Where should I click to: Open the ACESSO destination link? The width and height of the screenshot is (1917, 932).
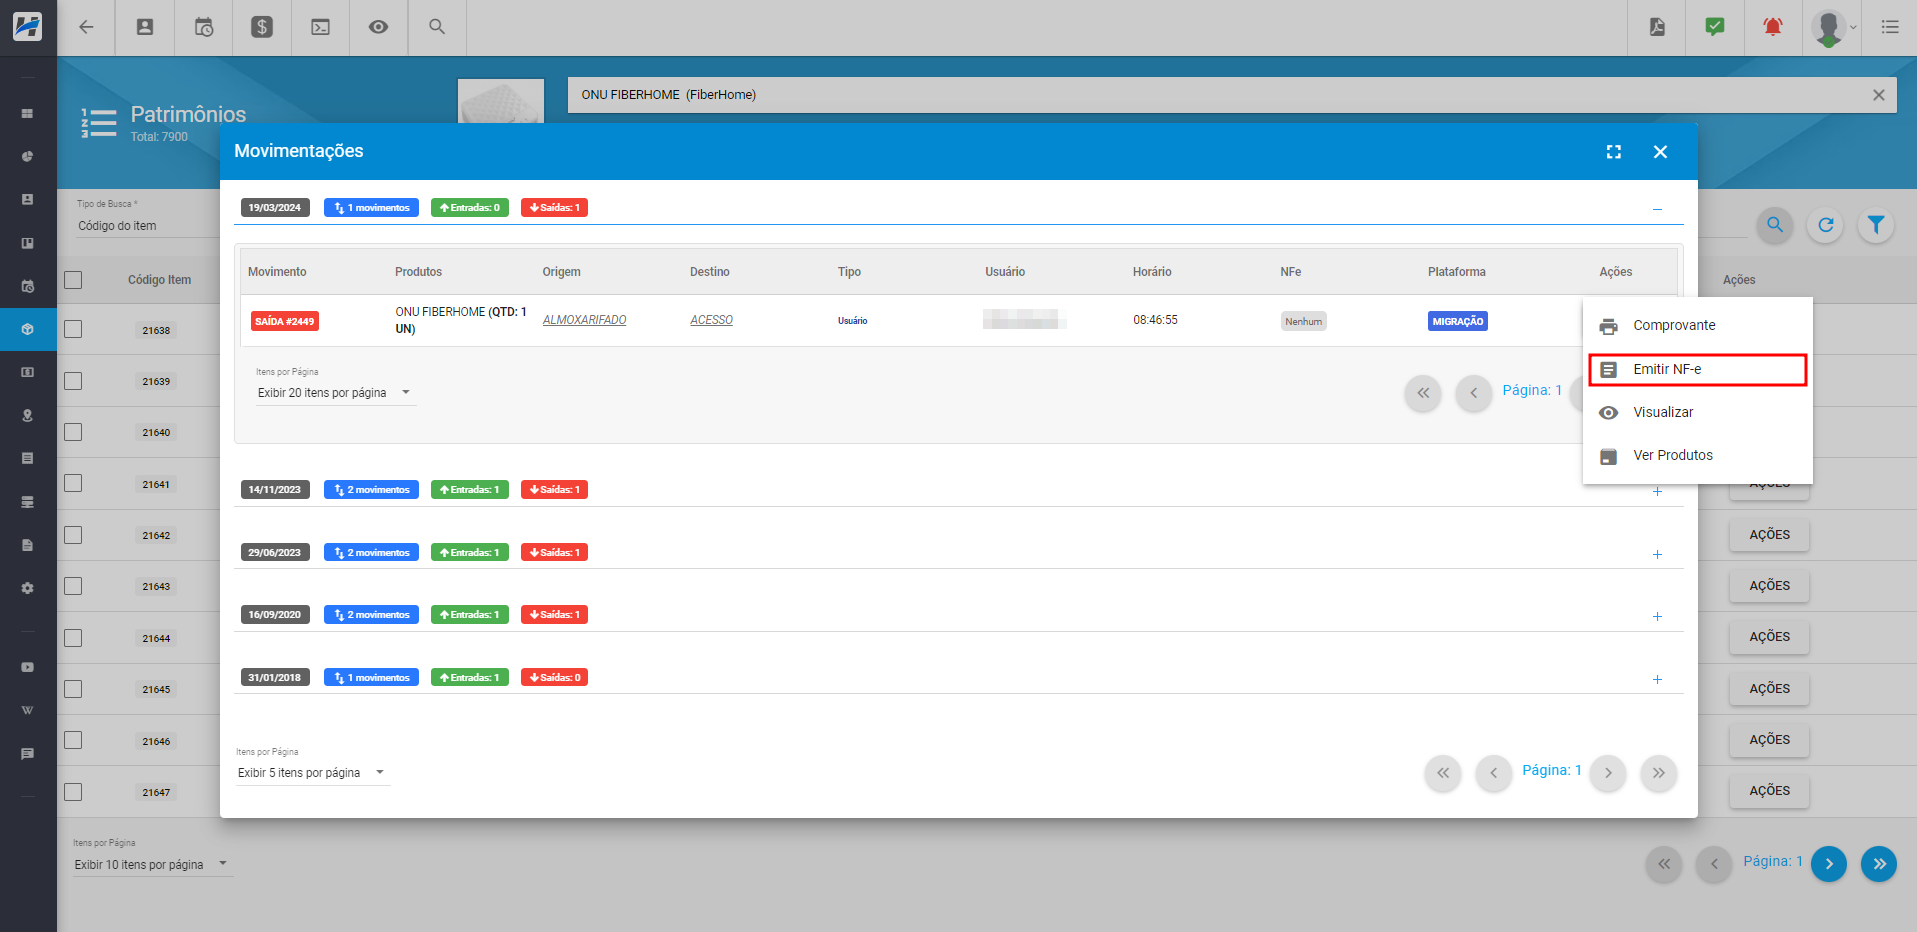(x=711, y=320)
